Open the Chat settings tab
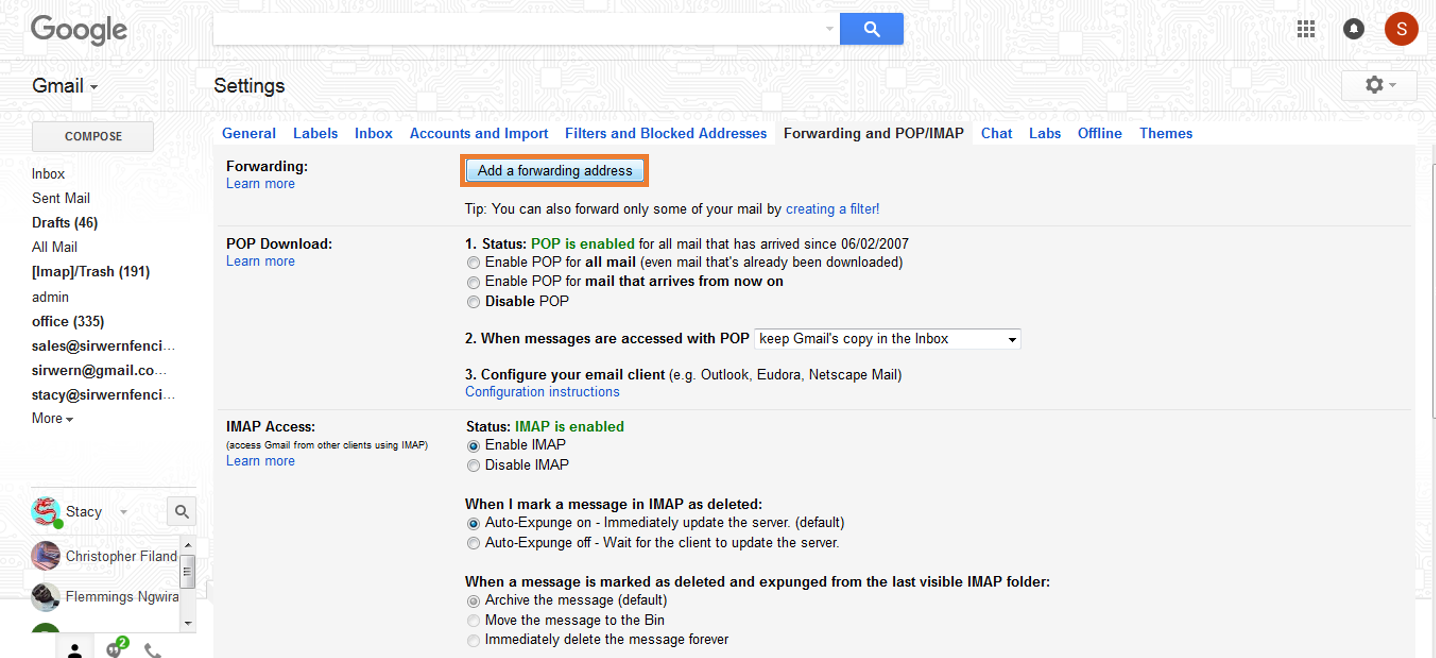The width and height of the screenshot is (1436, 658). click(996, 133)
